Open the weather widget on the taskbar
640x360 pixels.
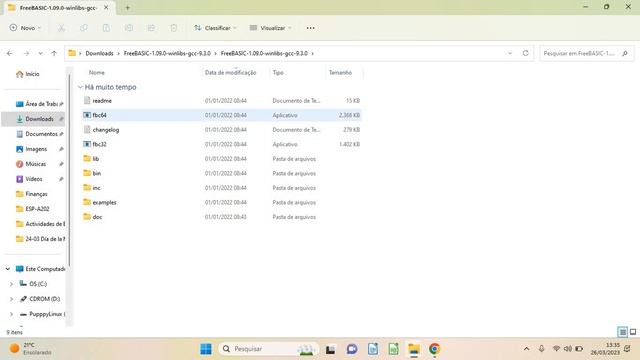[x=30, y=349]
